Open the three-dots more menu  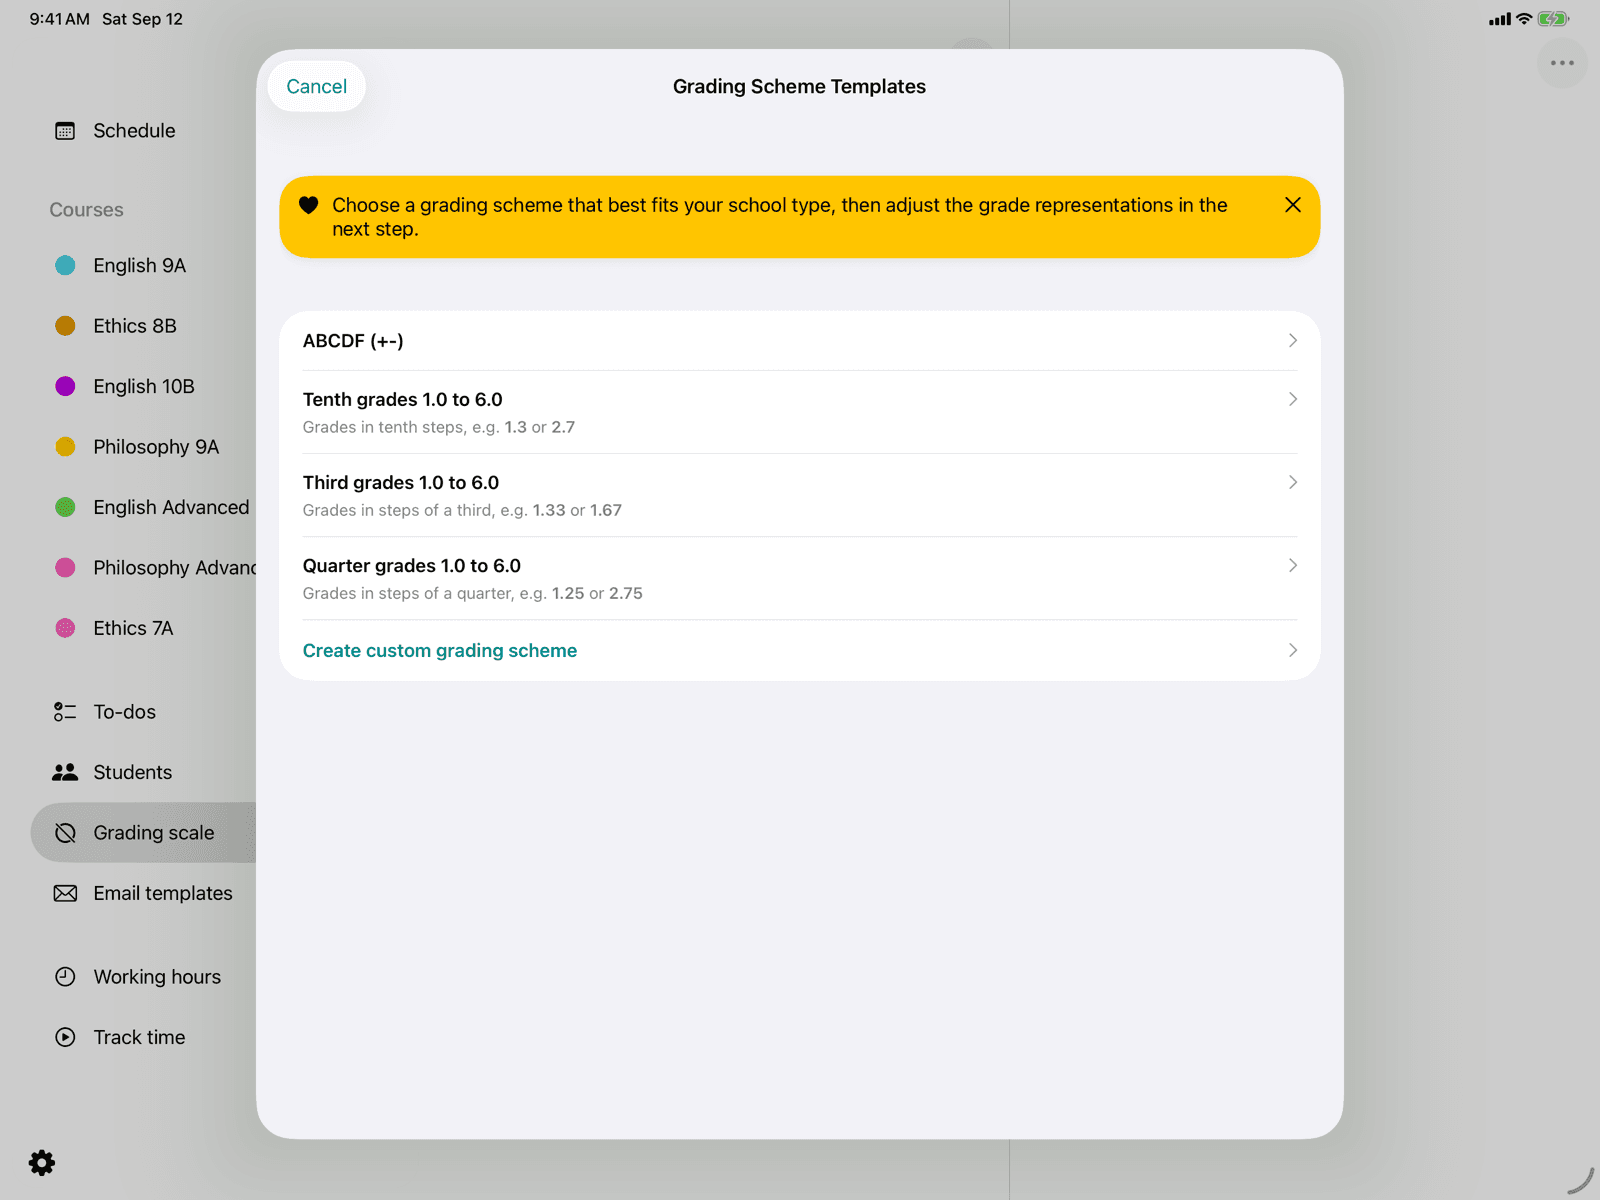tap(1562, 63)
